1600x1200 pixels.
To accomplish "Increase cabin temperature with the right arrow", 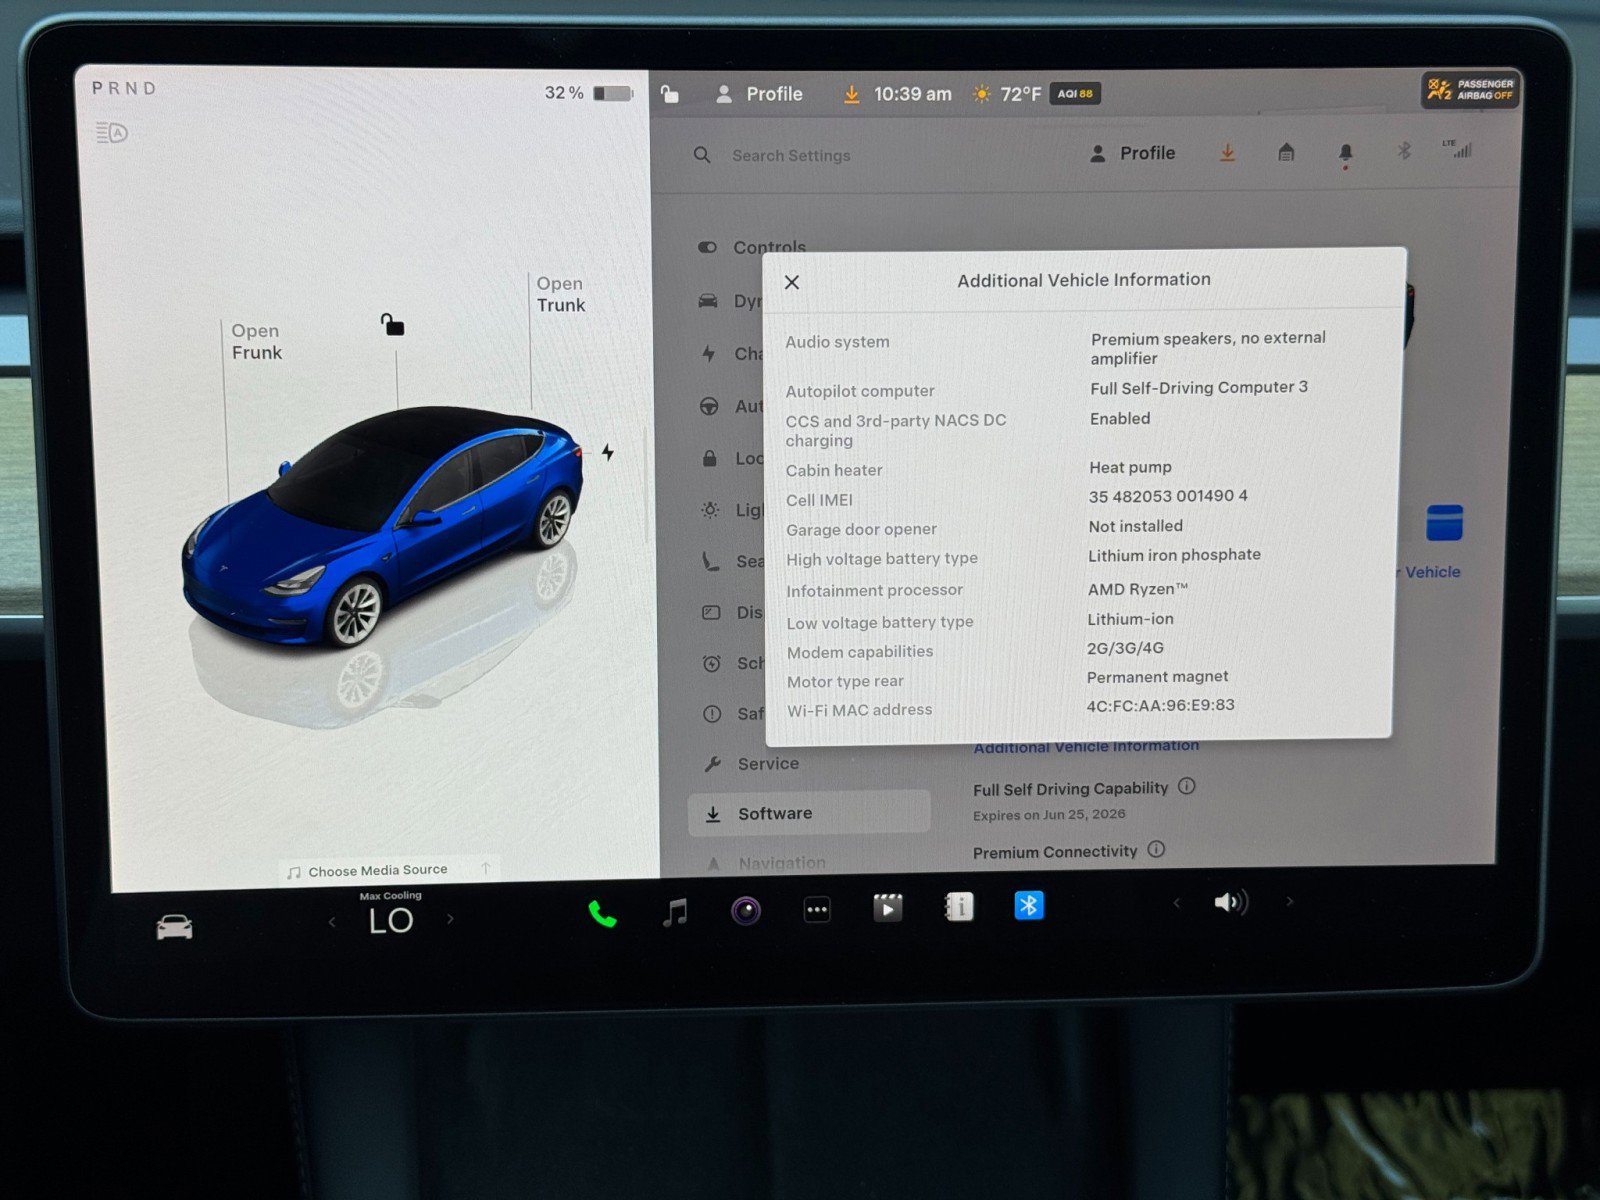I will pos(451,920).
